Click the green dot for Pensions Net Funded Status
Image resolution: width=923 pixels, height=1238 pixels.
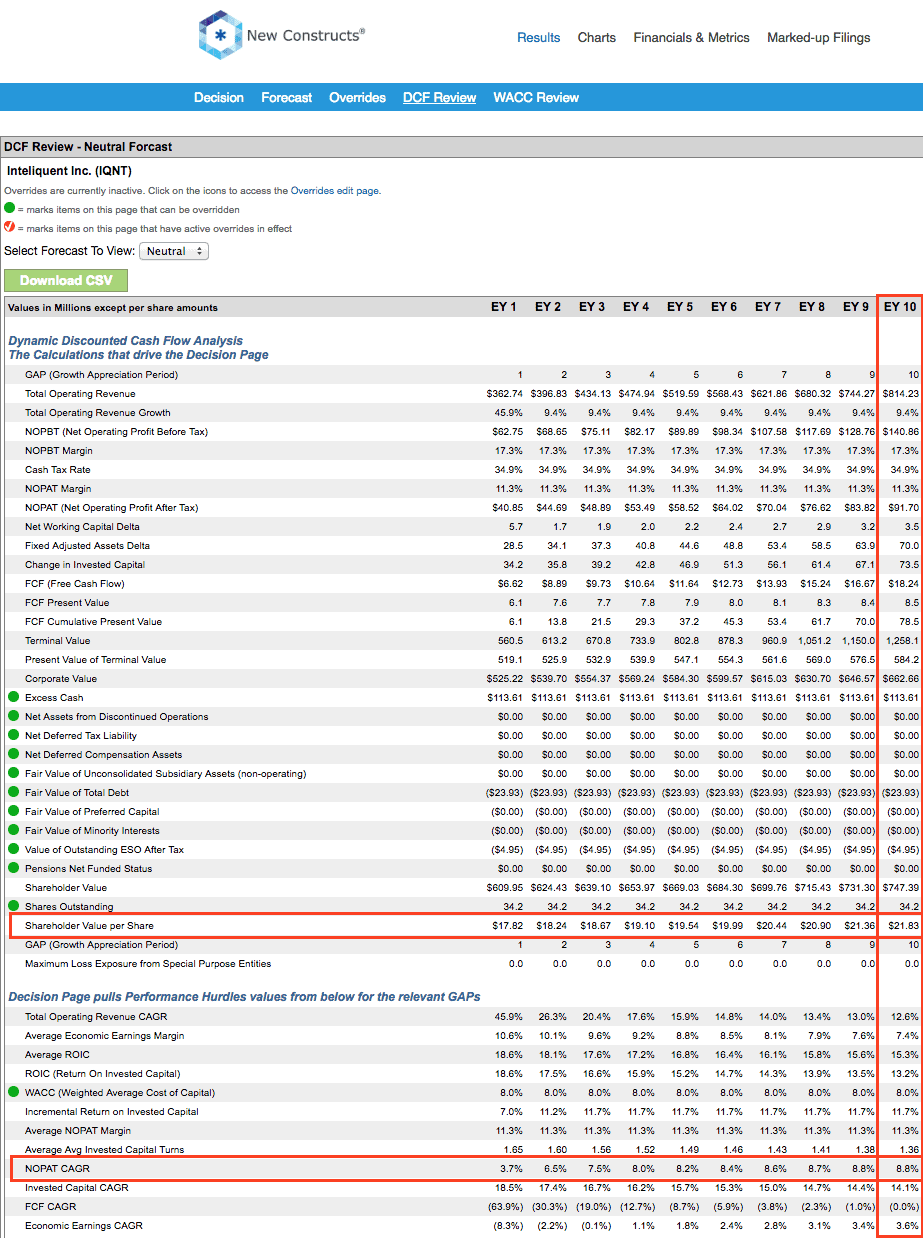13,868
